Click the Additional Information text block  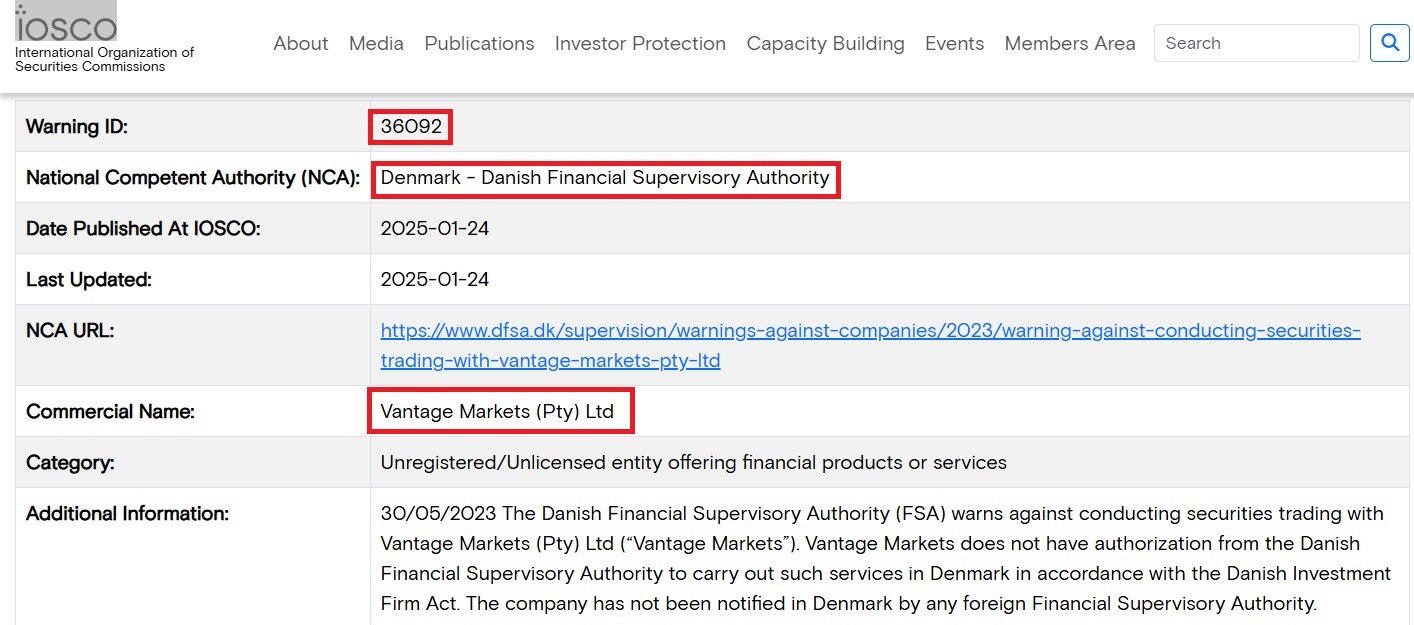pyautogui.click(x=885, y=558)
